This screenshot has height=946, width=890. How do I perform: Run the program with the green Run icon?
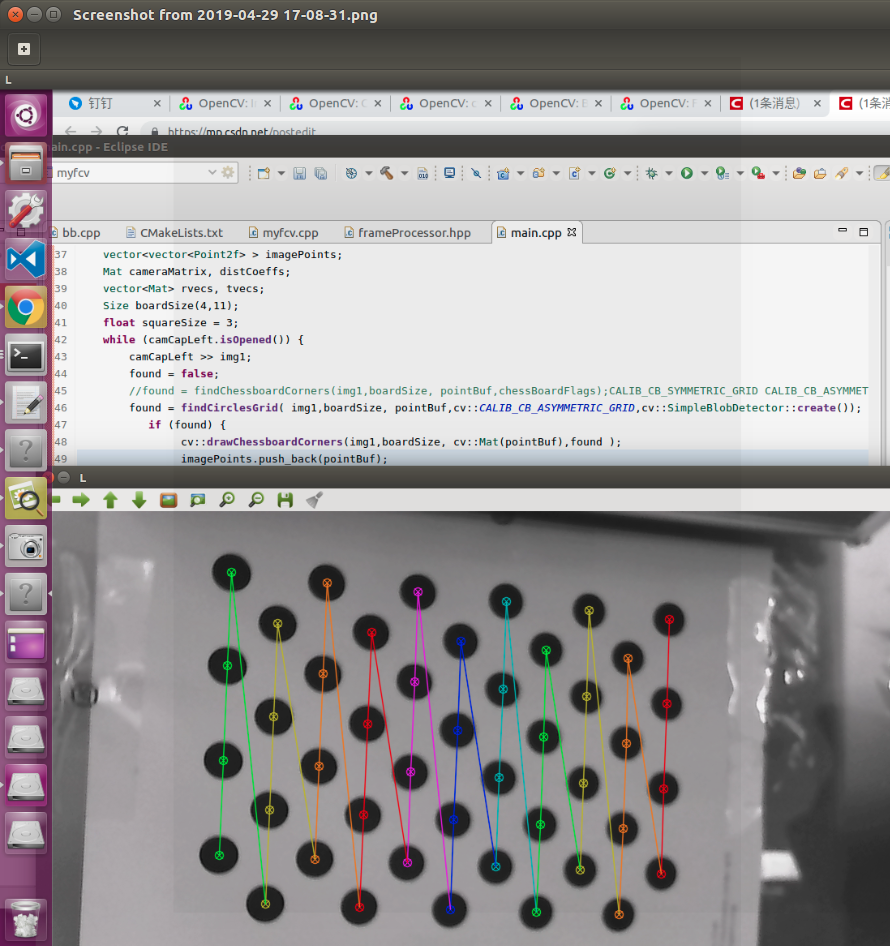[x=685, y=172]
